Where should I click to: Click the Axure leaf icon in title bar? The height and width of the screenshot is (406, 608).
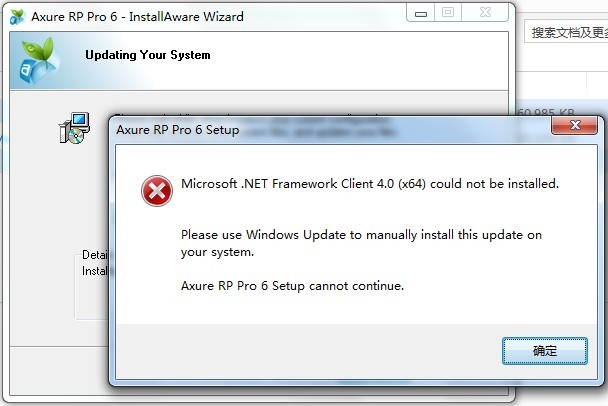(17, 17)
